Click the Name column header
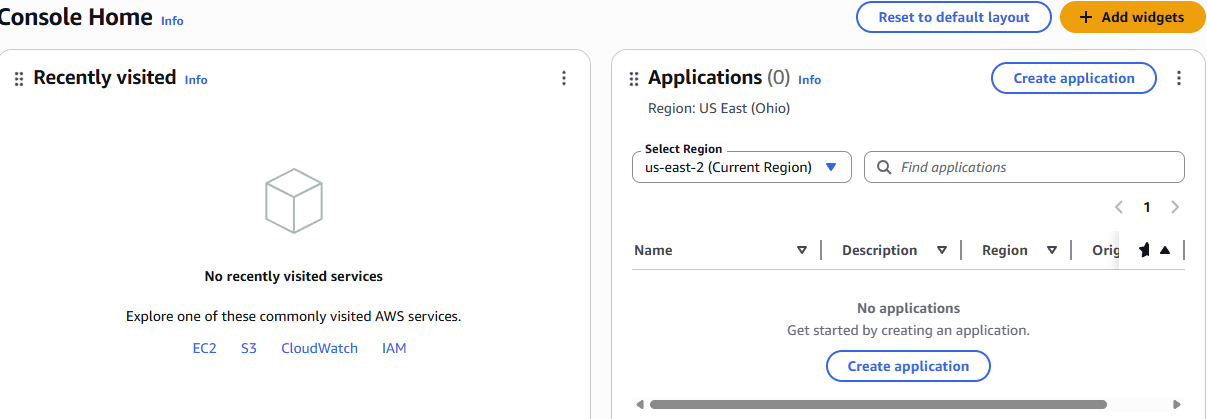The height and width of the screenshot is (419, 1207). [653, 250]
